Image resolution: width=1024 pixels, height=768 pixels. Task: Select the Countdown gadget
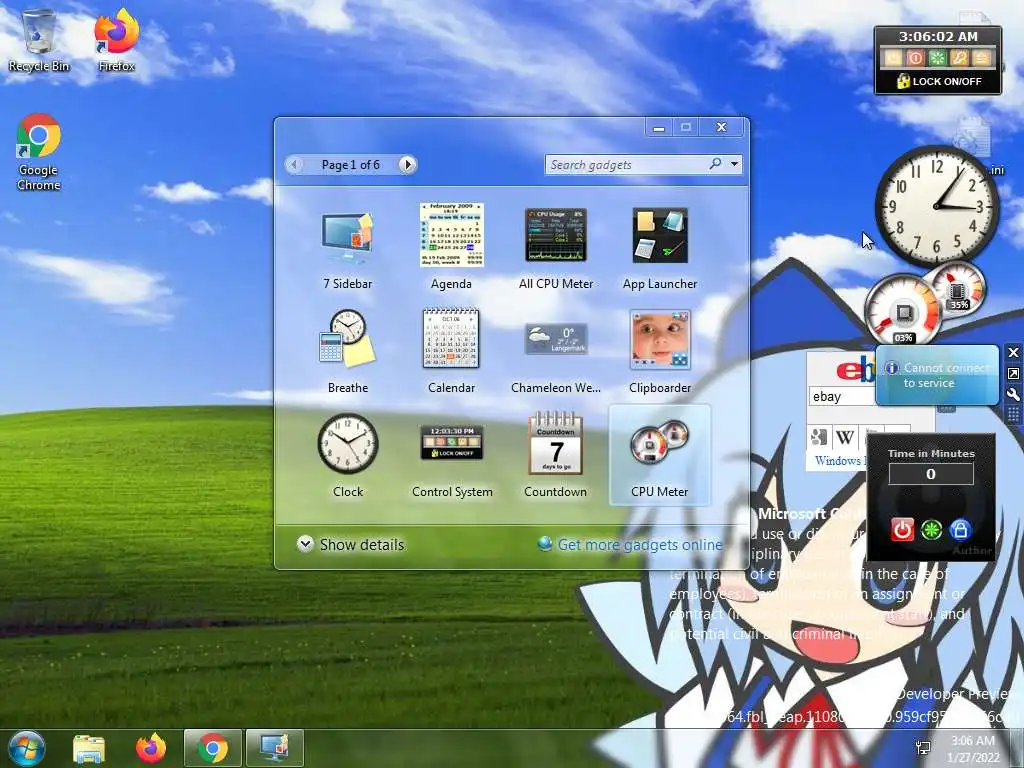click(556, 456)
